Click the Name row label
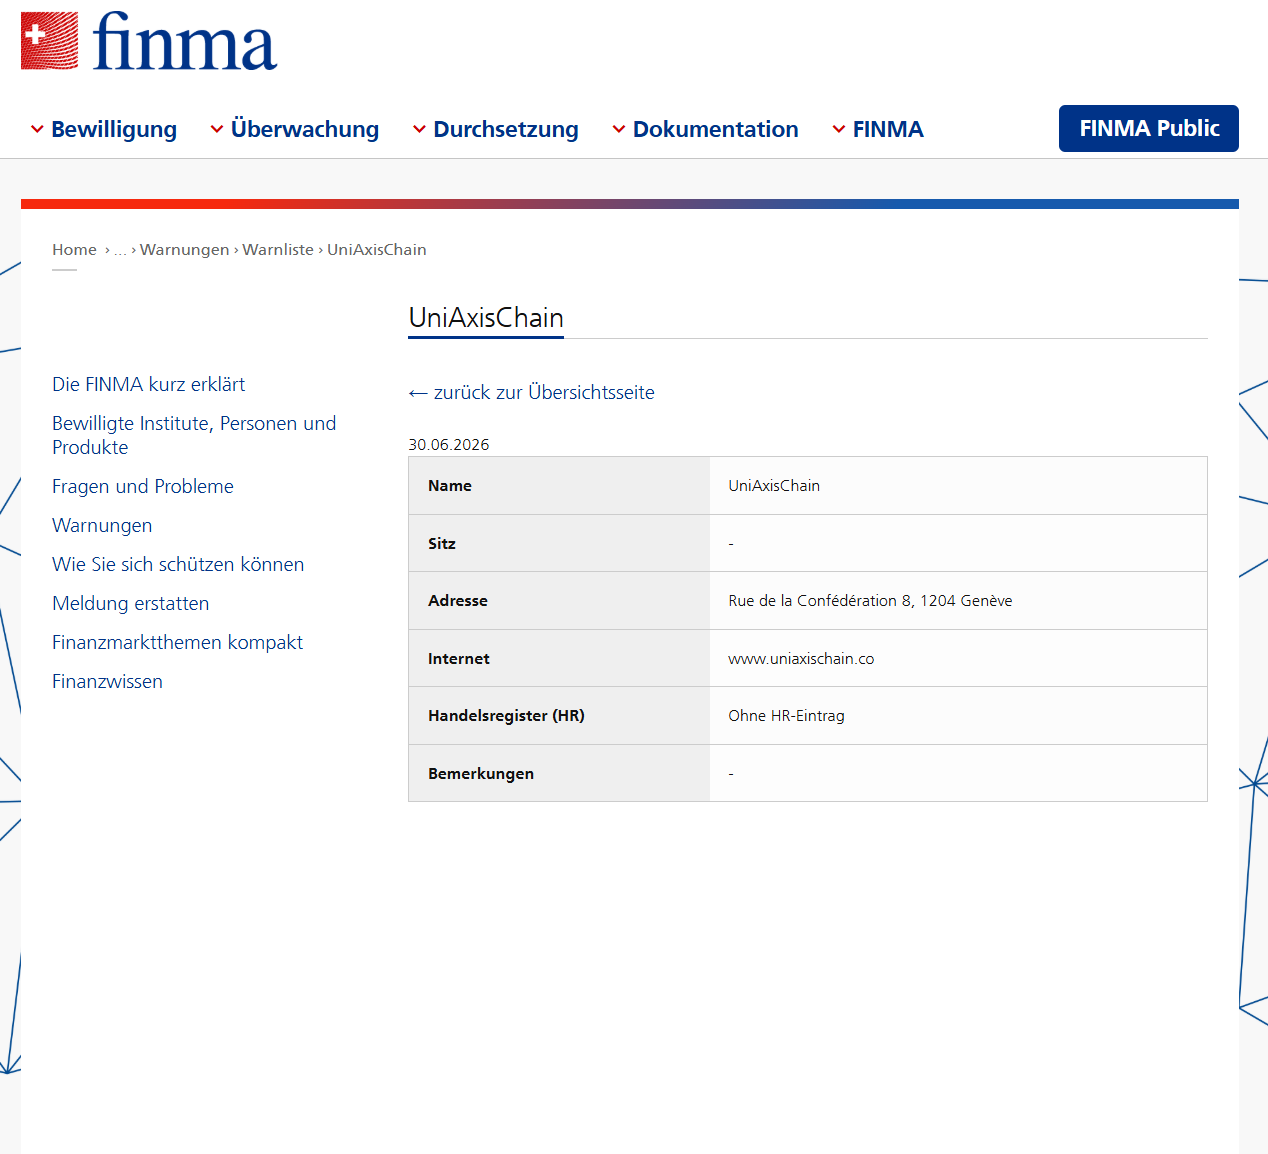Image resolution: width=1268 pixels, height=1154 pixels. coord(450,486)
